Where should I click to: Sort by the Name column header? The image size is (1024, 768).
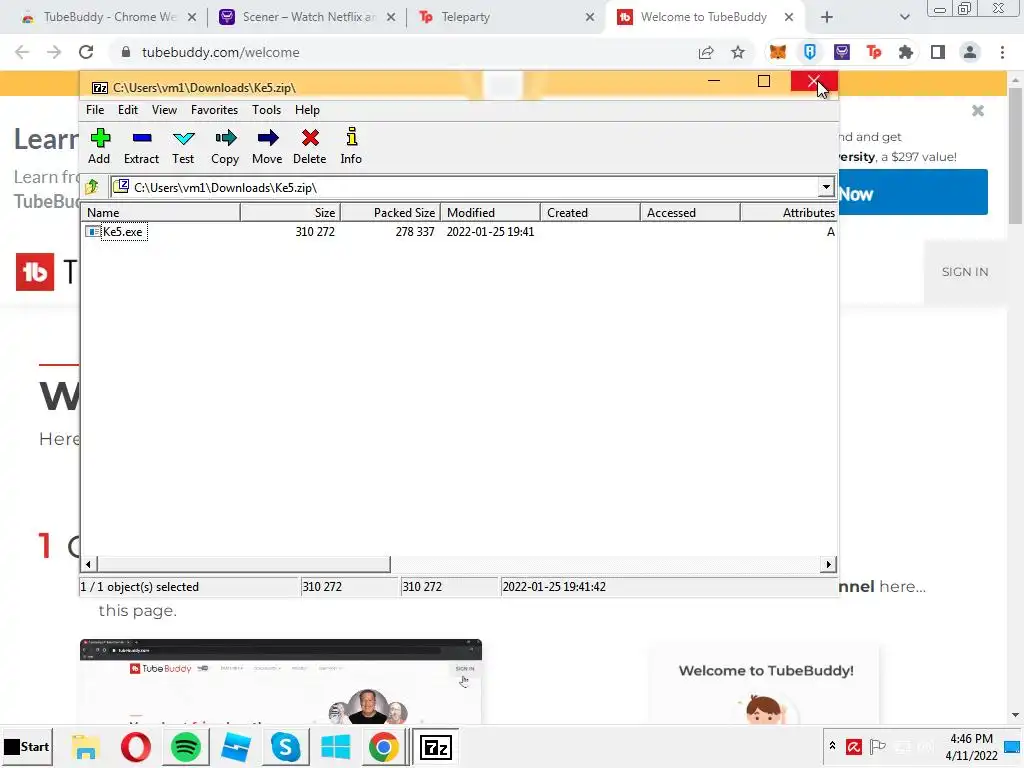pos(161,212)
